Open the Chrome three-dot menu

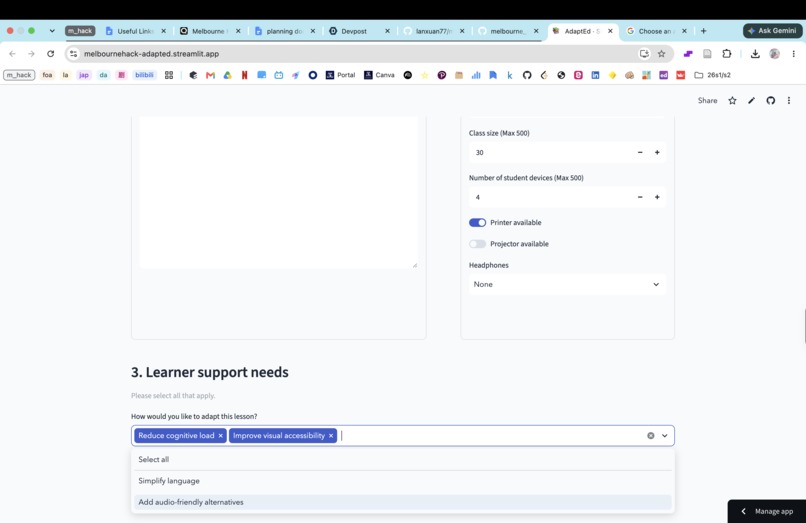[794, 53]
